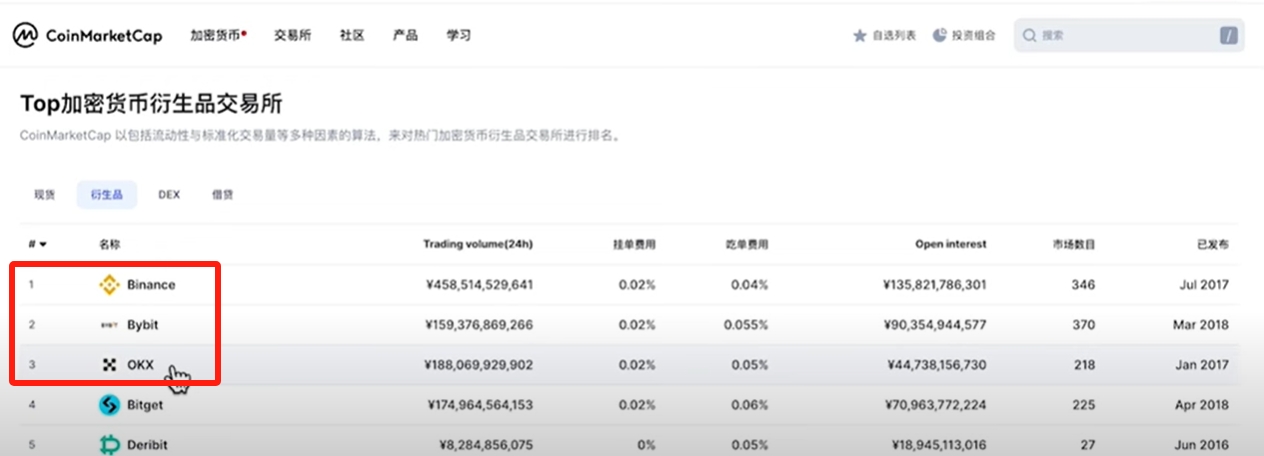The height and width of the screenshot is (456, 1264).
Task: Switch to the 现货 tab
Action: 45,195
